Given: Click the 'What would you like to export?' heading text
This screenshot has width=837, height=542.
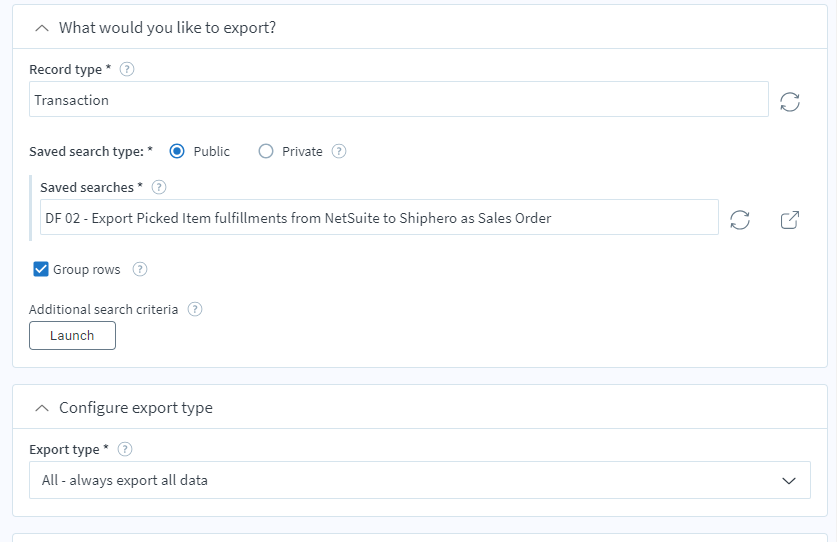Looking at the screenshot, I should (x=167, y=28).
